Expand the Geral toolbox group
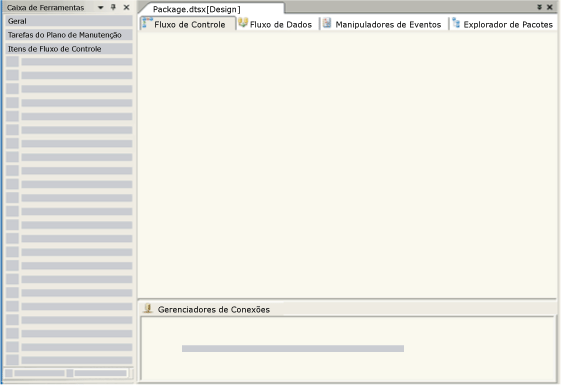 point(69,21)
